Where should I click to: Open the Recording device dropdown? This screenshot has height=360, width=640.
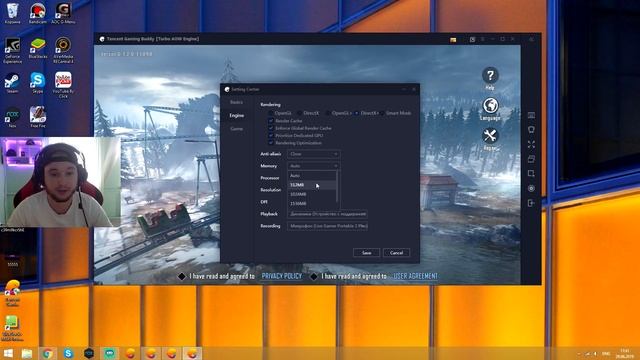(x=327, y=226)
